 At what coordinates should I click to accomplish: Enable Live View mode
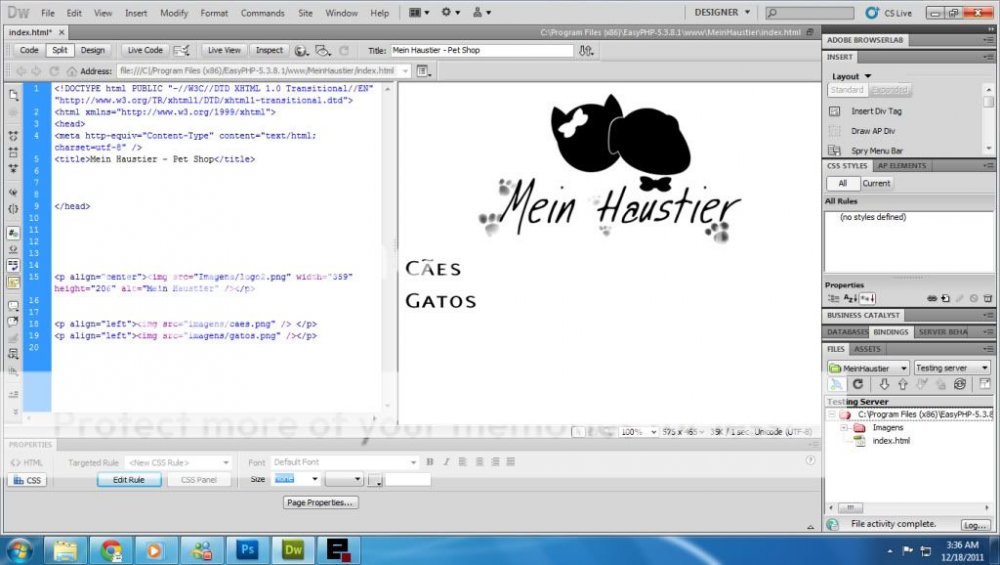coord(224,50)
